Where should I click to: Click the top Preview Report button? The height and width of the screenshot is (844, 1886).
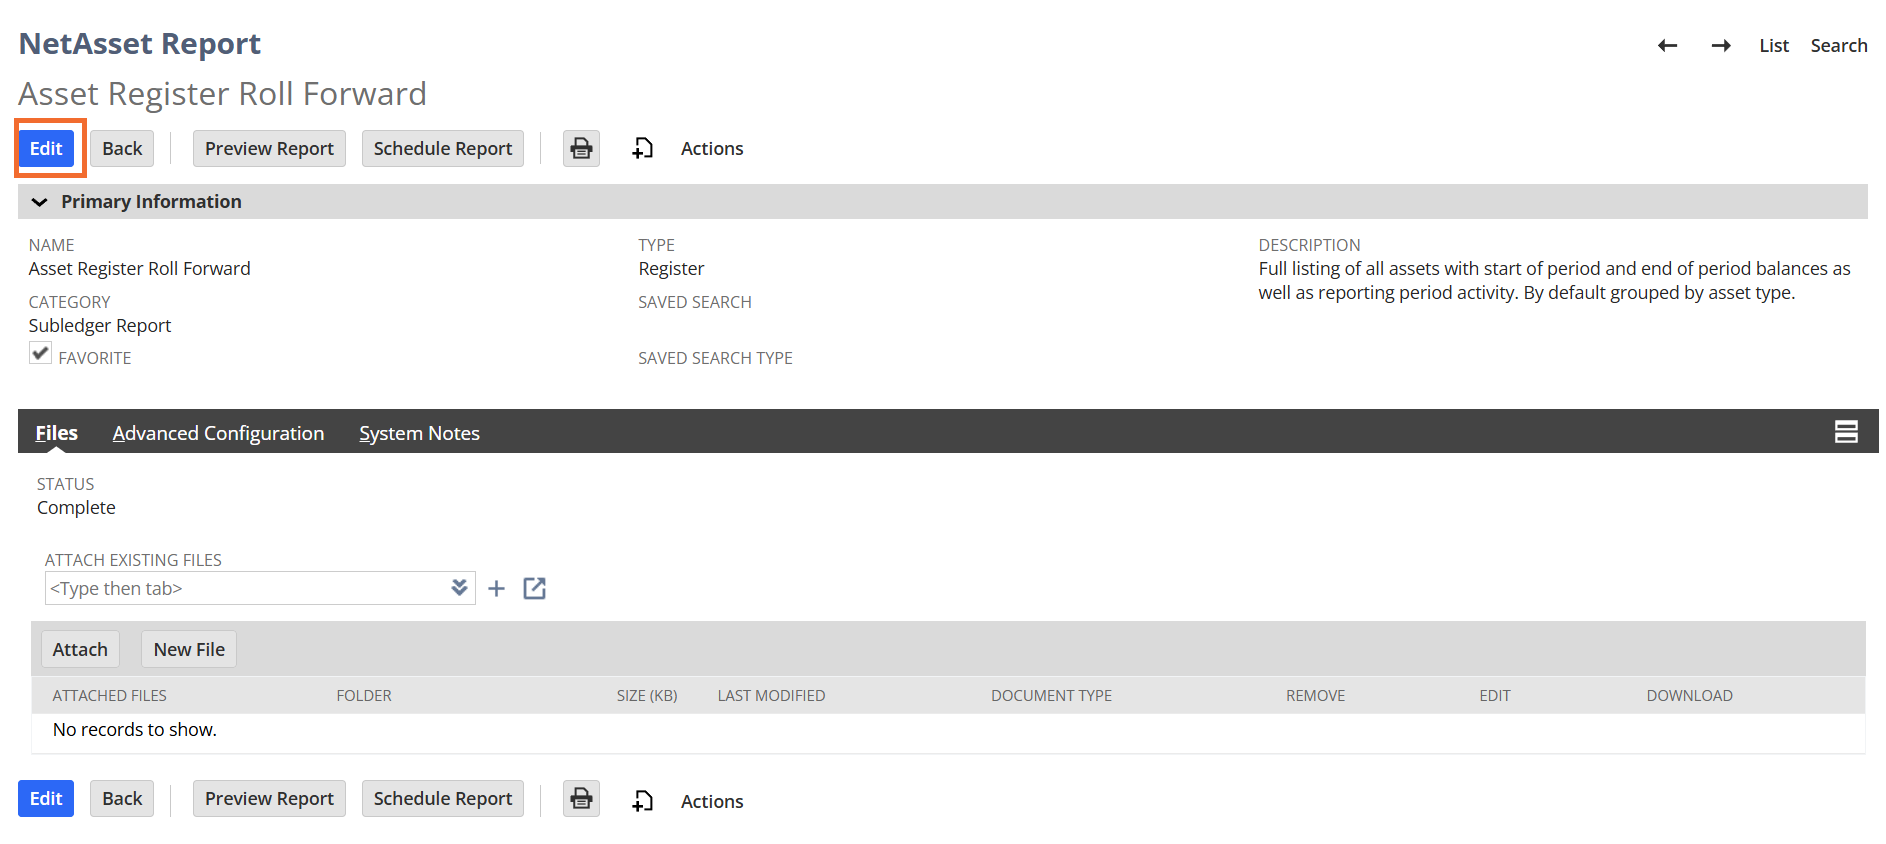pos(269,149)
